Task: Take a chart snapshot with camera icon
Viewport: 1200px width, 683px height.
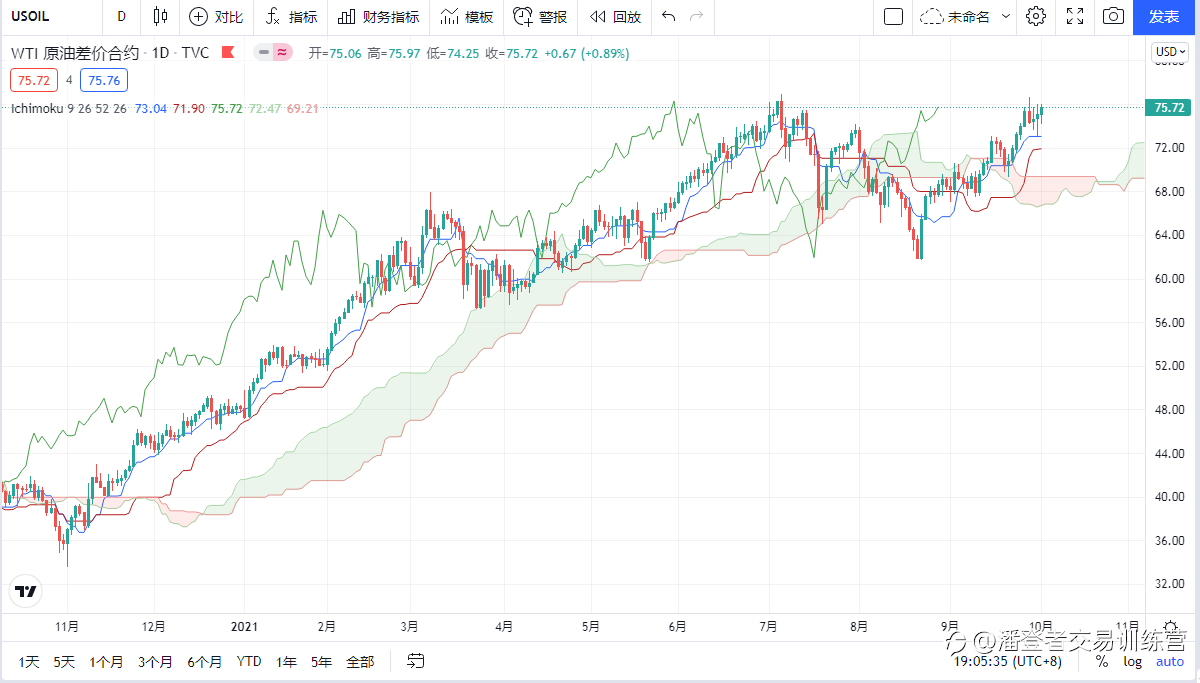Action: click(1113, 16)
